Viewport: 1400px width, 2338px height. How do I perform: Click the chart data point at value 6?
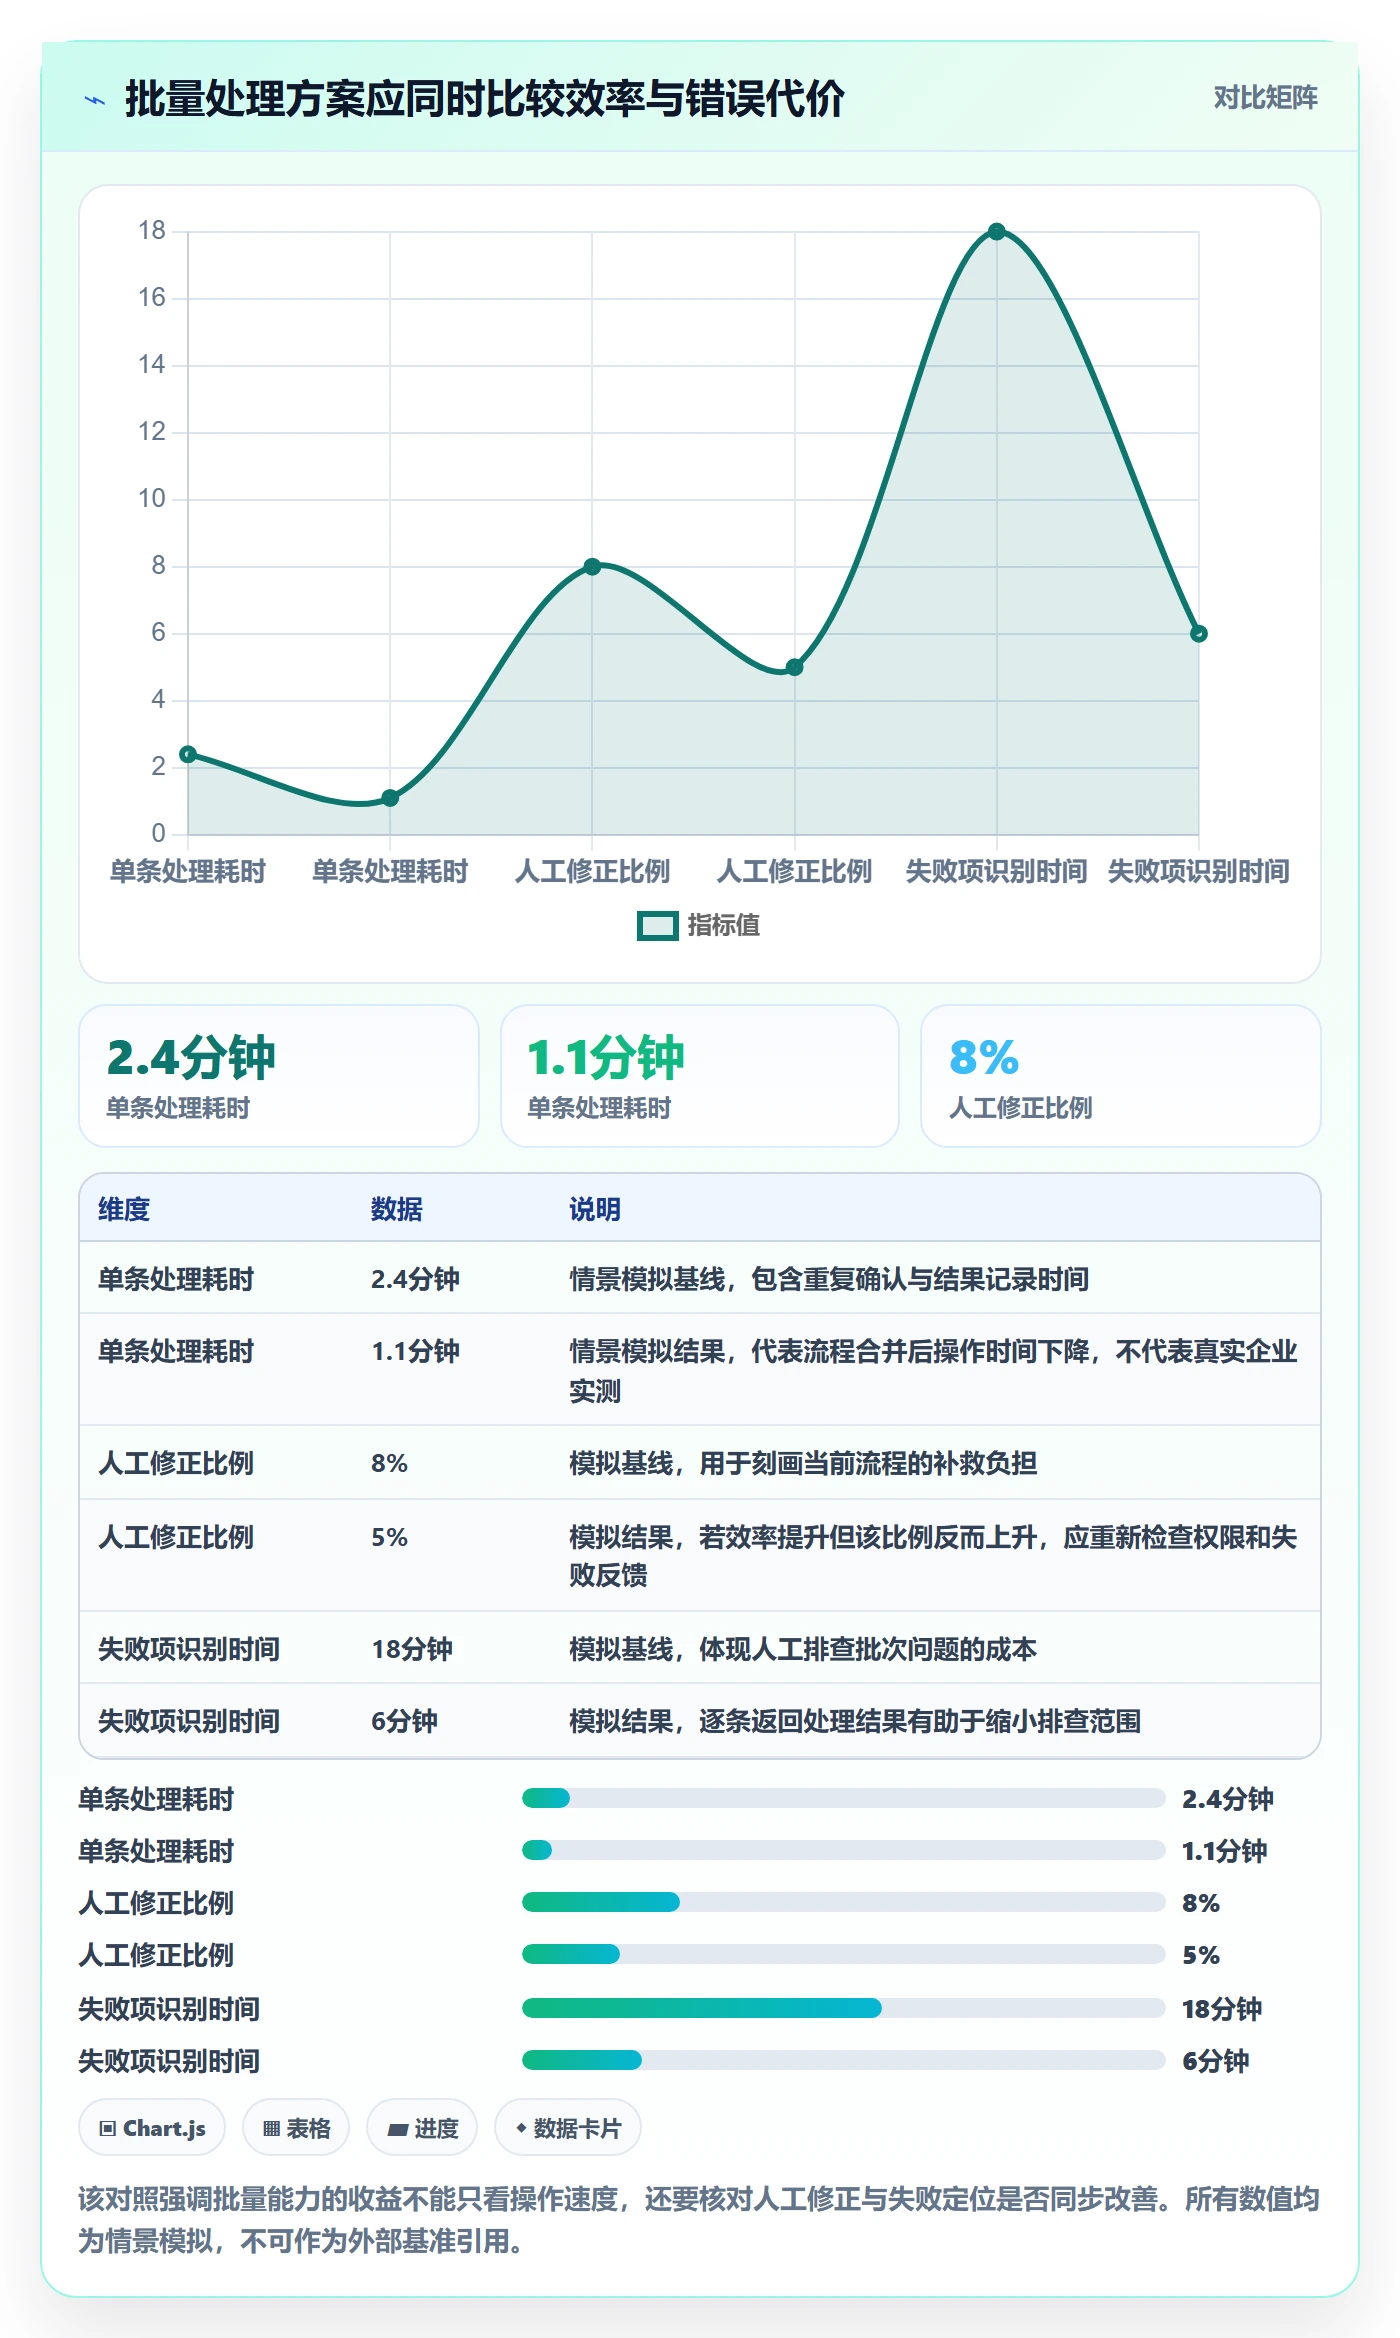pyautogui.click(x=1199, y=634)
